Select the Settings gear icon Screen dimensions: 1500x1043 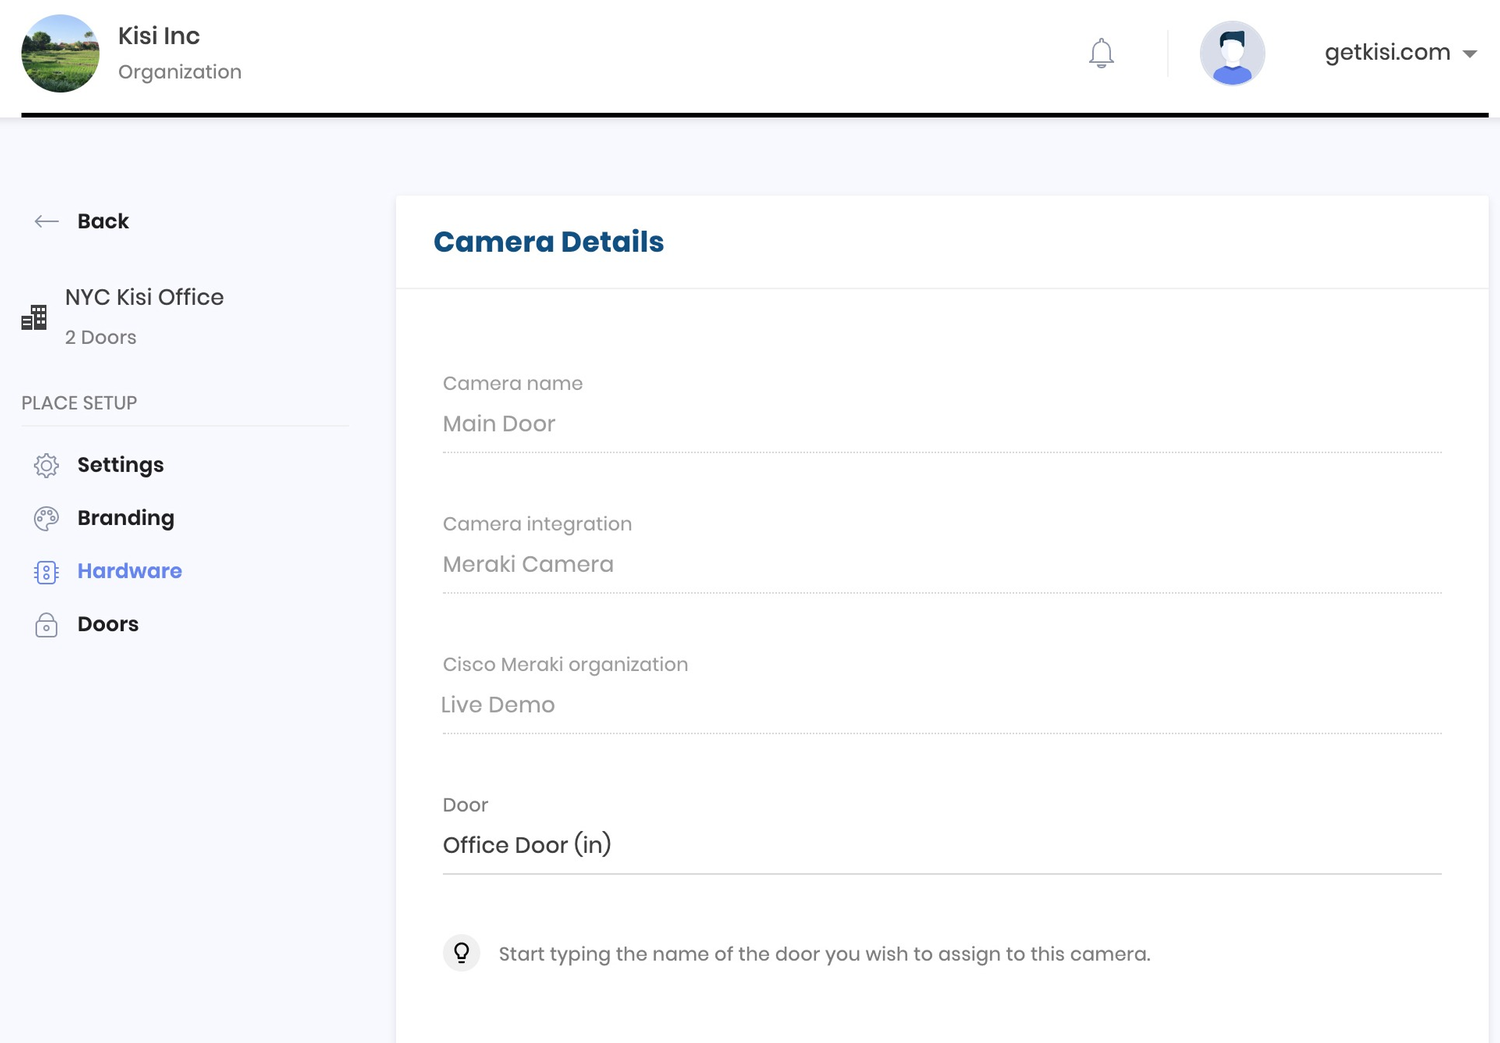(46, 465)
